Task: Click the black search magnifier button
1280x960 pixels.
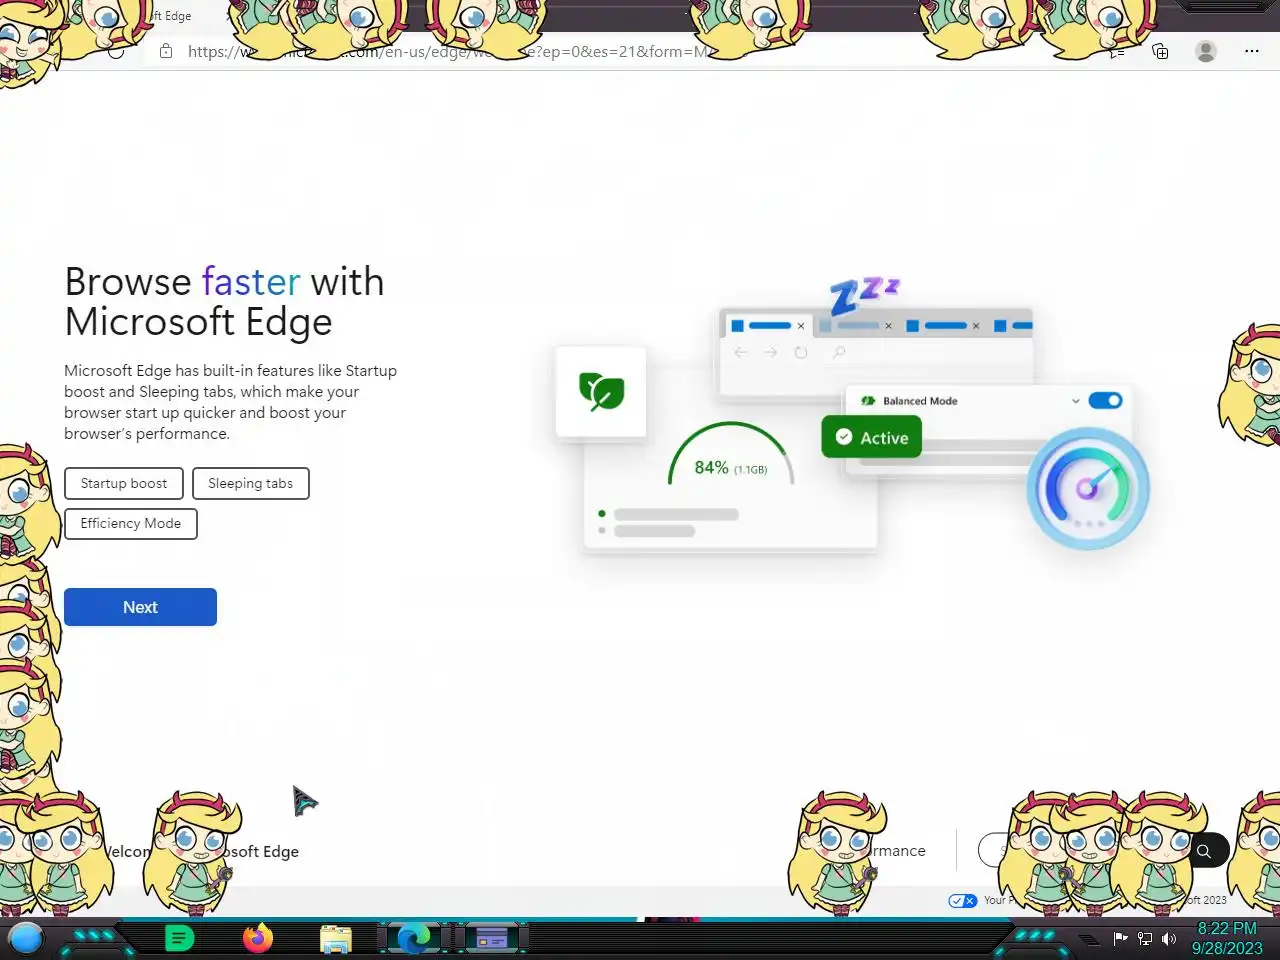Action: pos(1204,851)
